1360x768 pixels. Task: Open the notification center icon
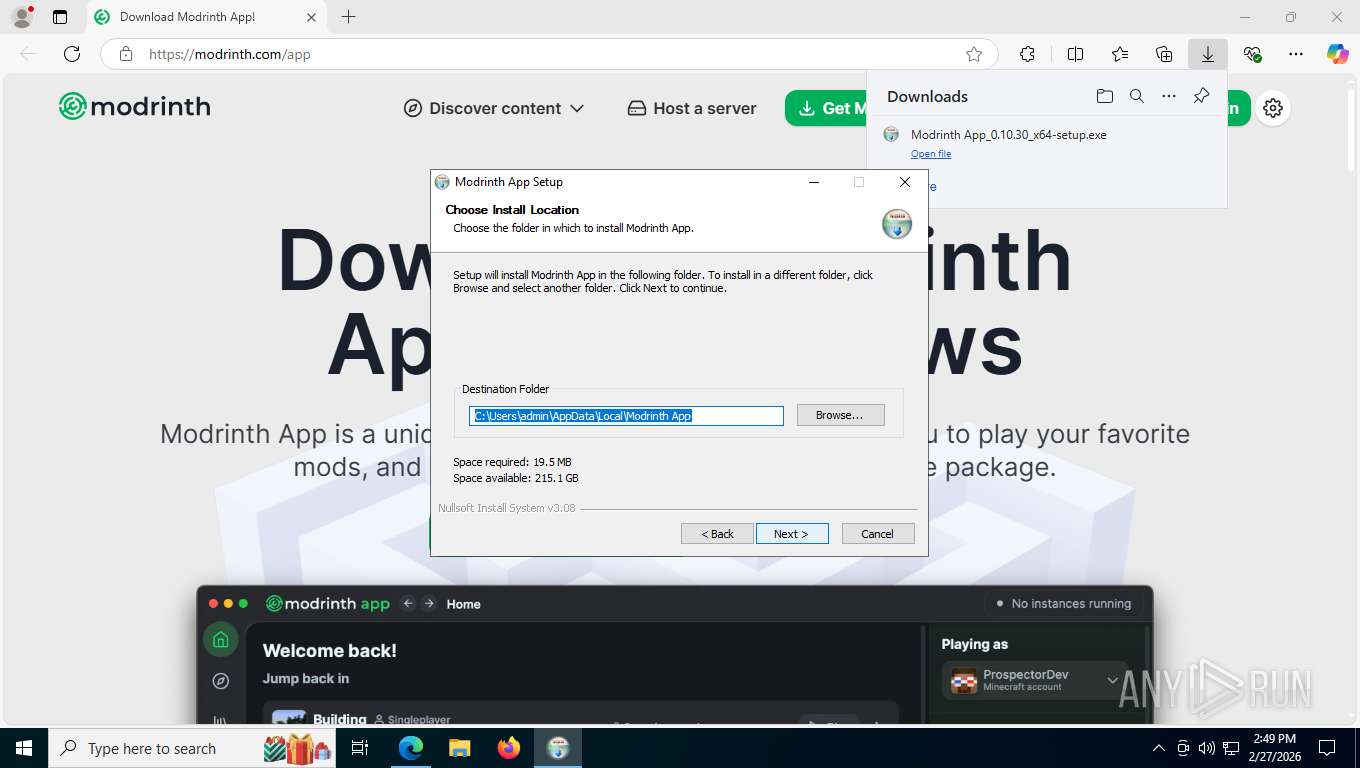pyautogui.click(x=1327, y=748)
